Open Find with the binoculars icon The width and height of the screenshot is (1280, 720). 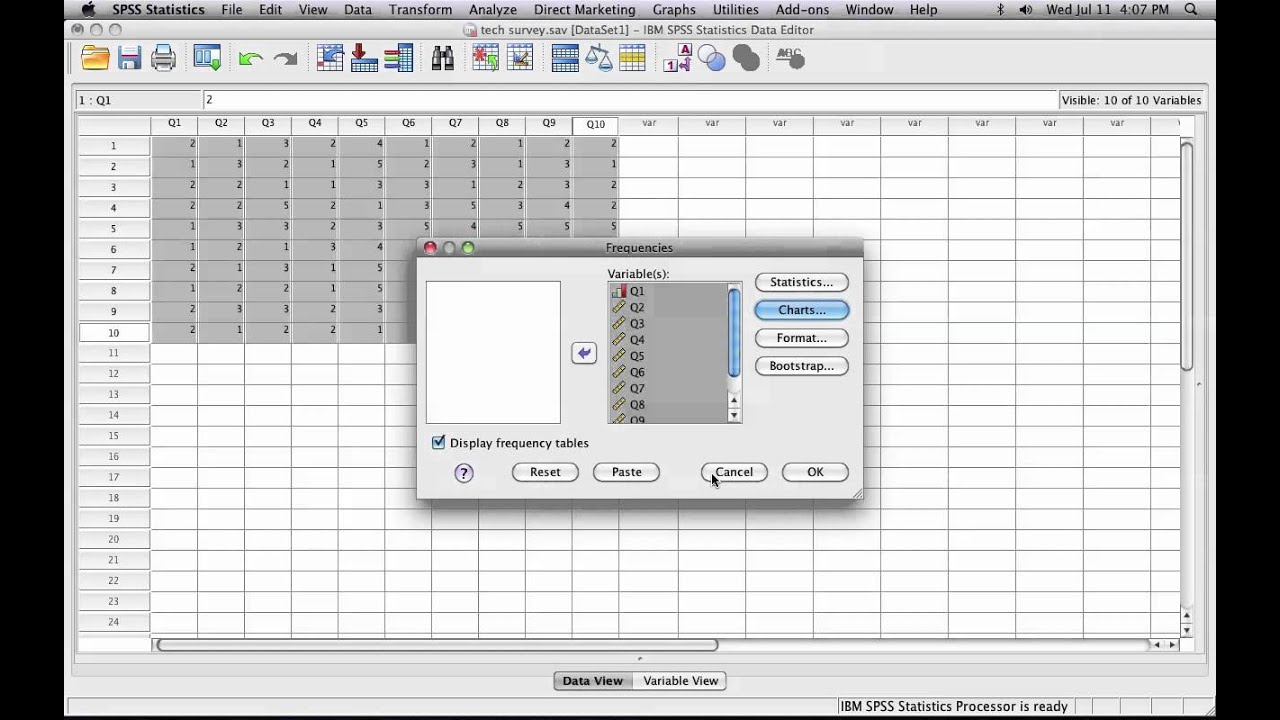point(442,59)
